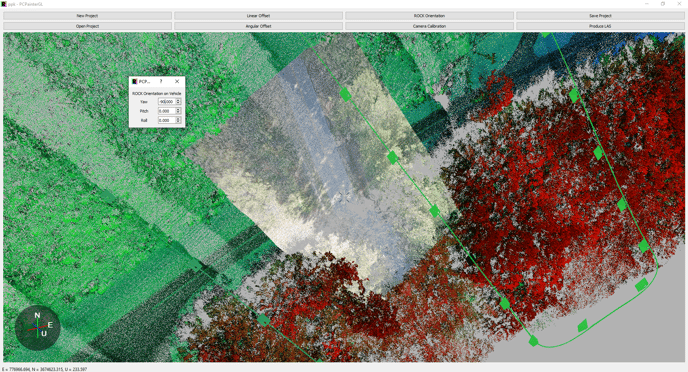The image size is (688, 372).
Task: Click the N-E-U compass orientation gizmo
Action: [x=38, y=328]
